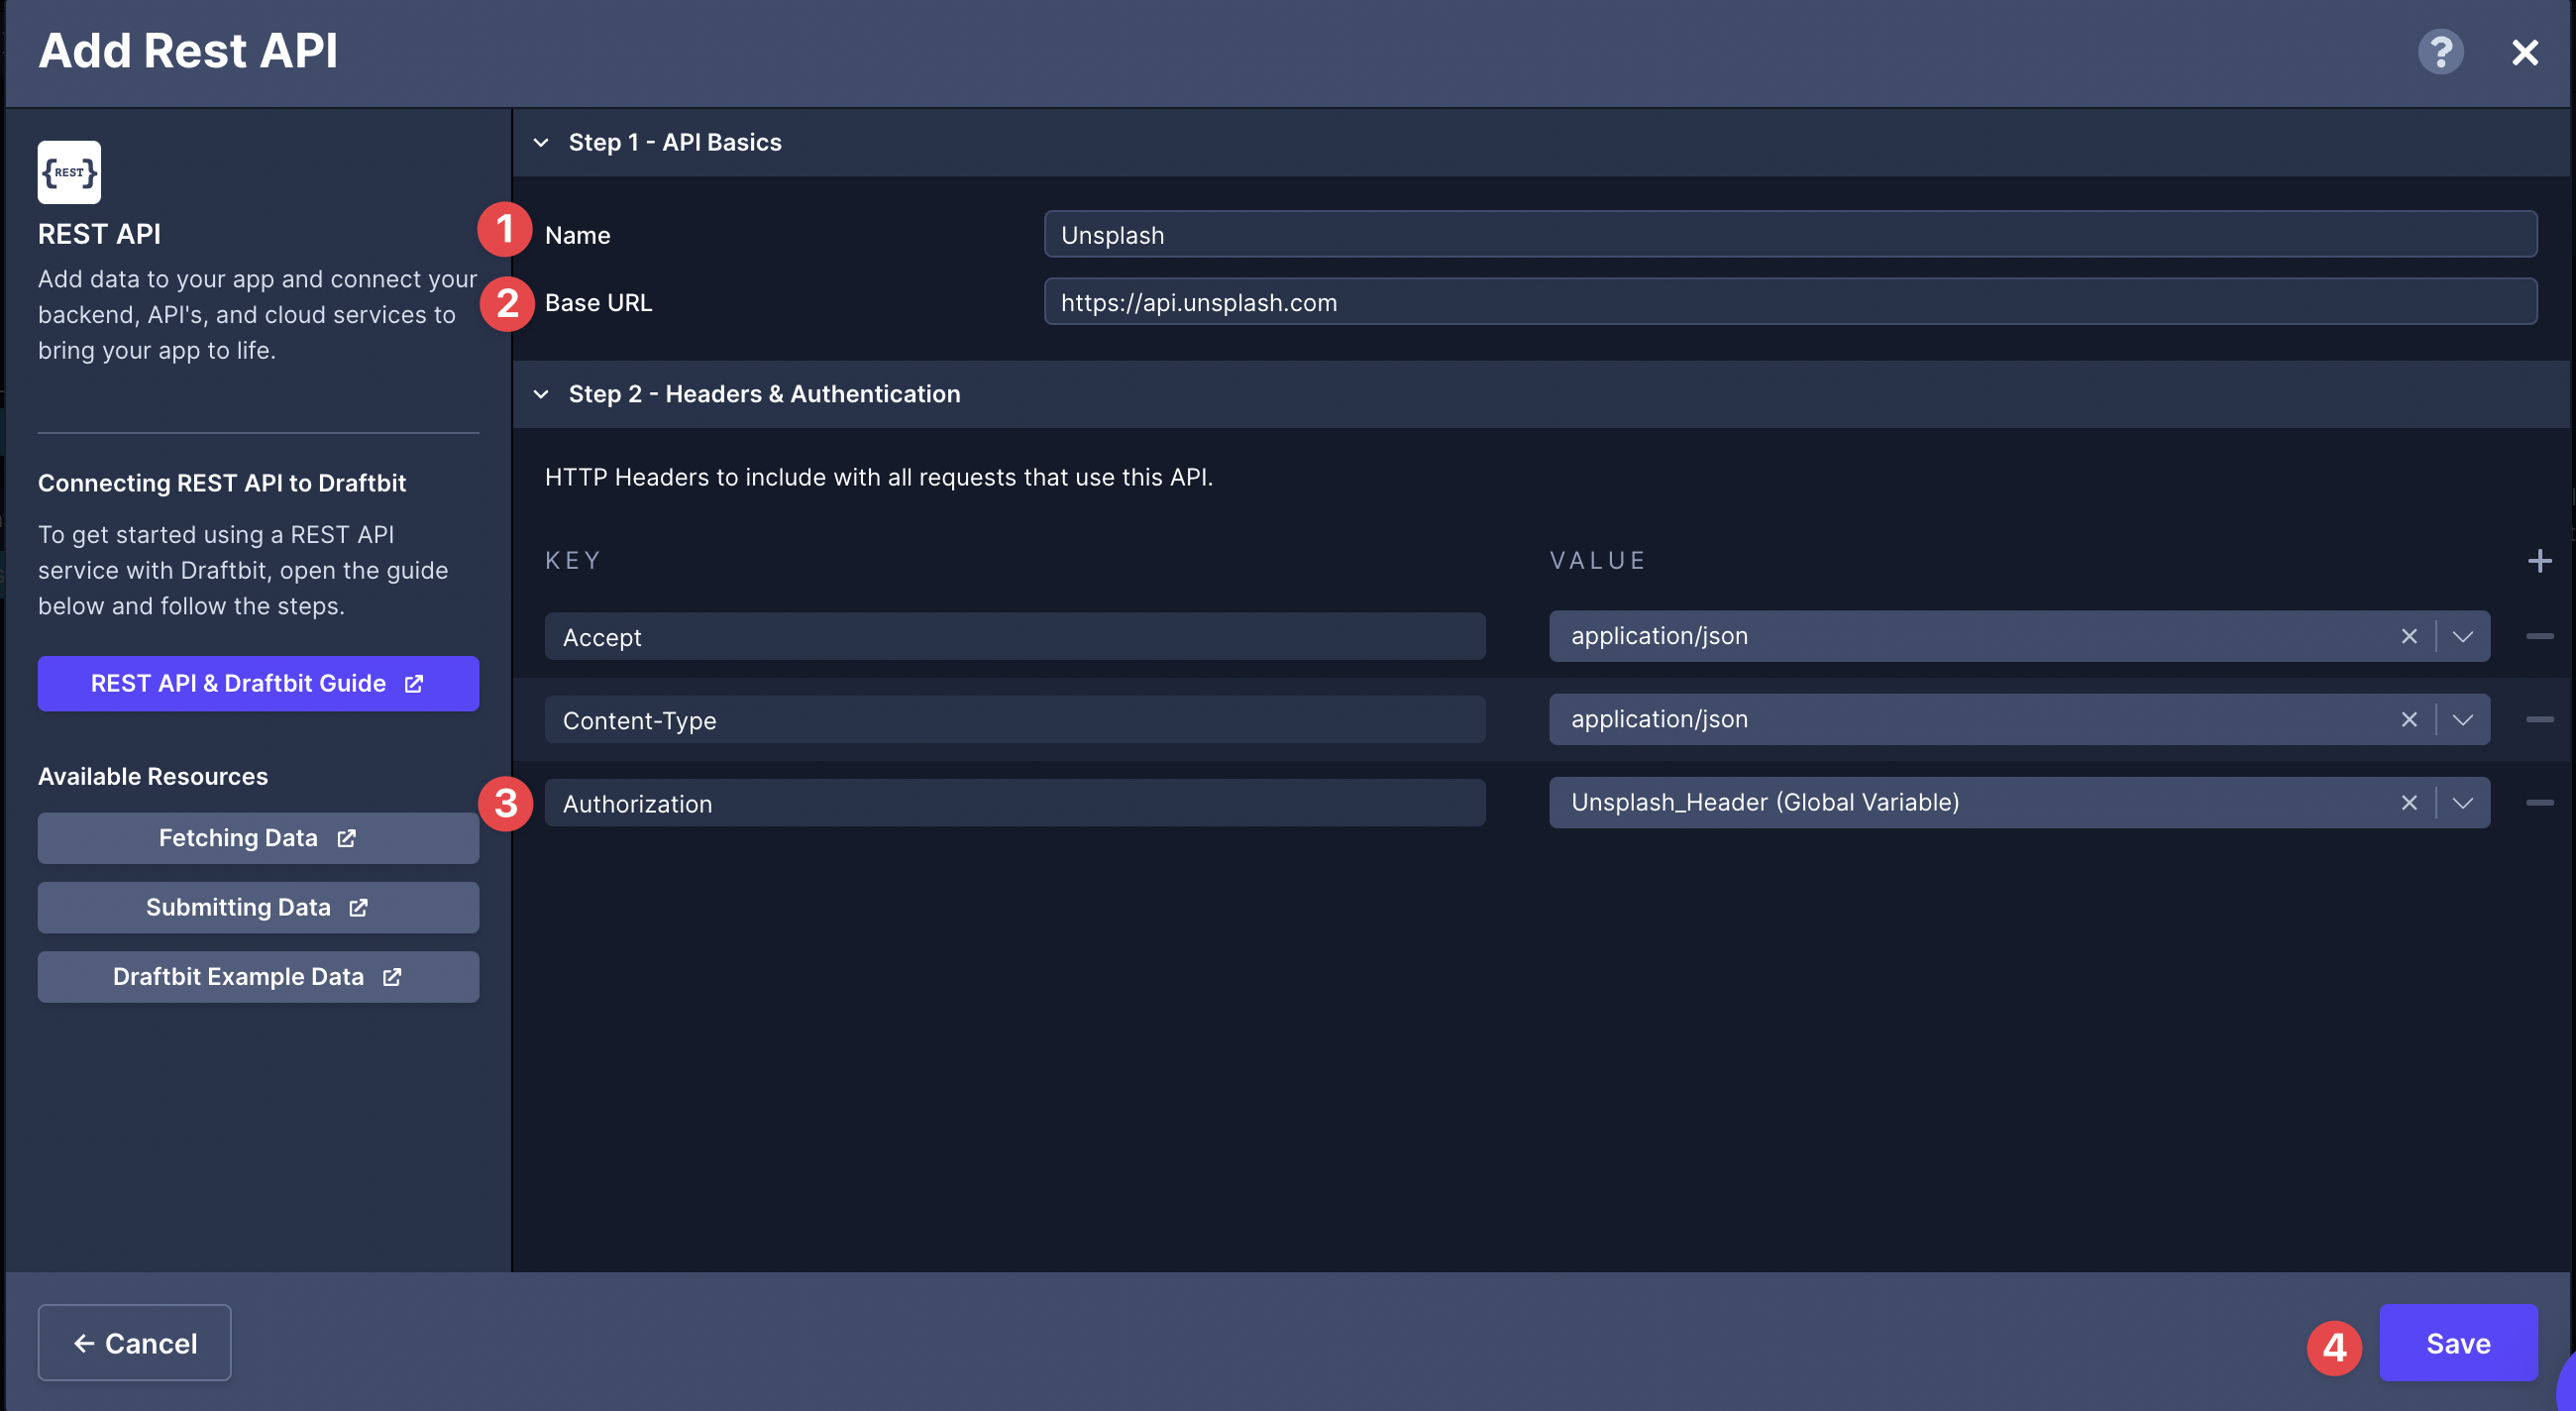Click the external link icon on Draftbit Guide

tap(414, 683)
